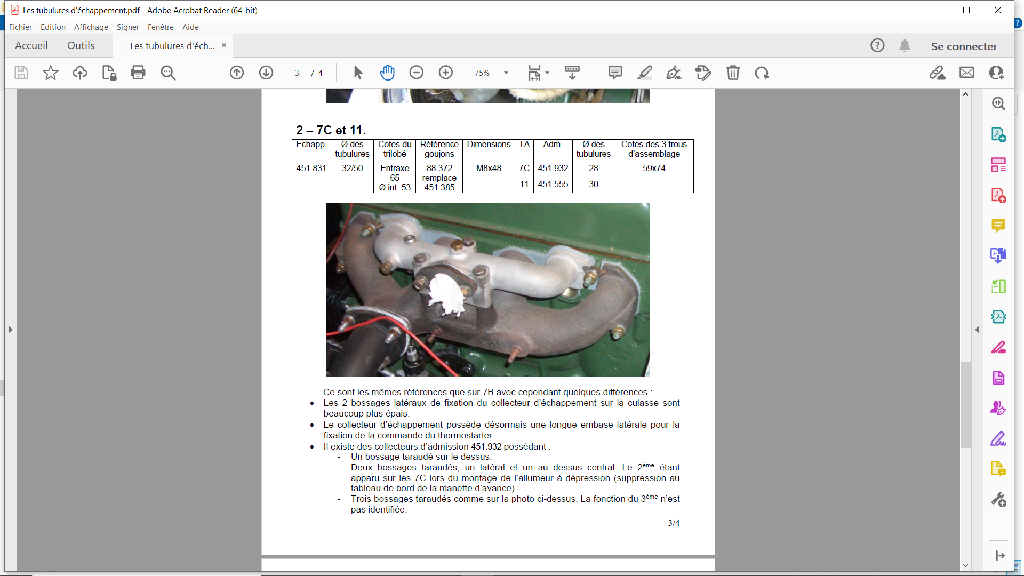The width and height of the screenshot is (1024, 576).
Task: Open the zoom level 75% dropdown
Action: click(x=506, y=73)
